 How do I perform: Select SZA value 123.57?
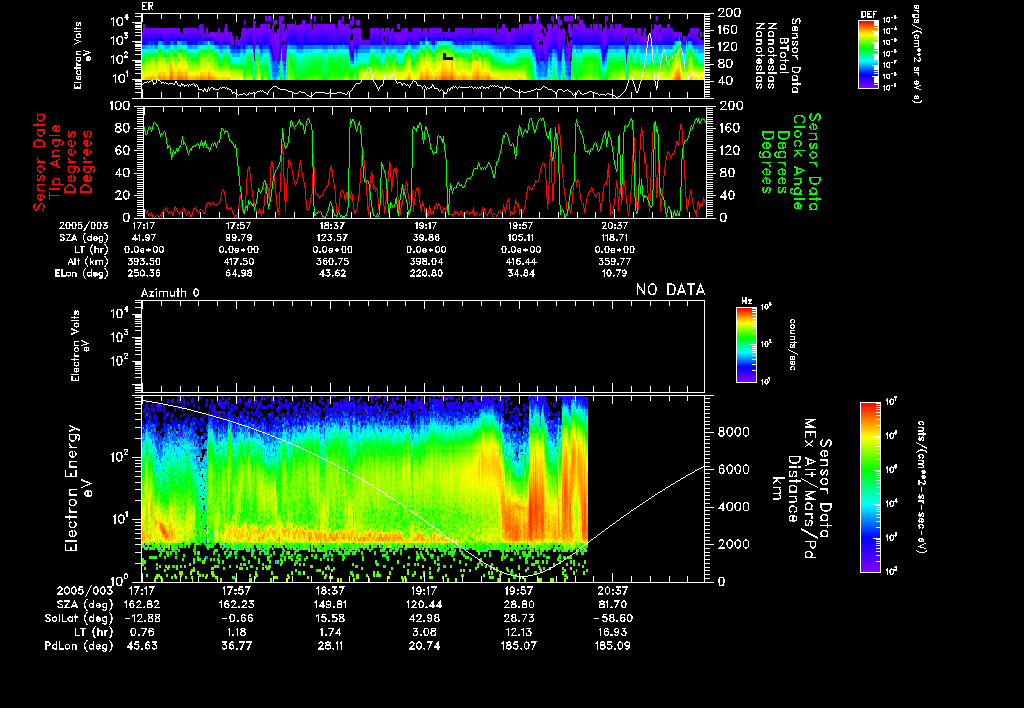332,238
